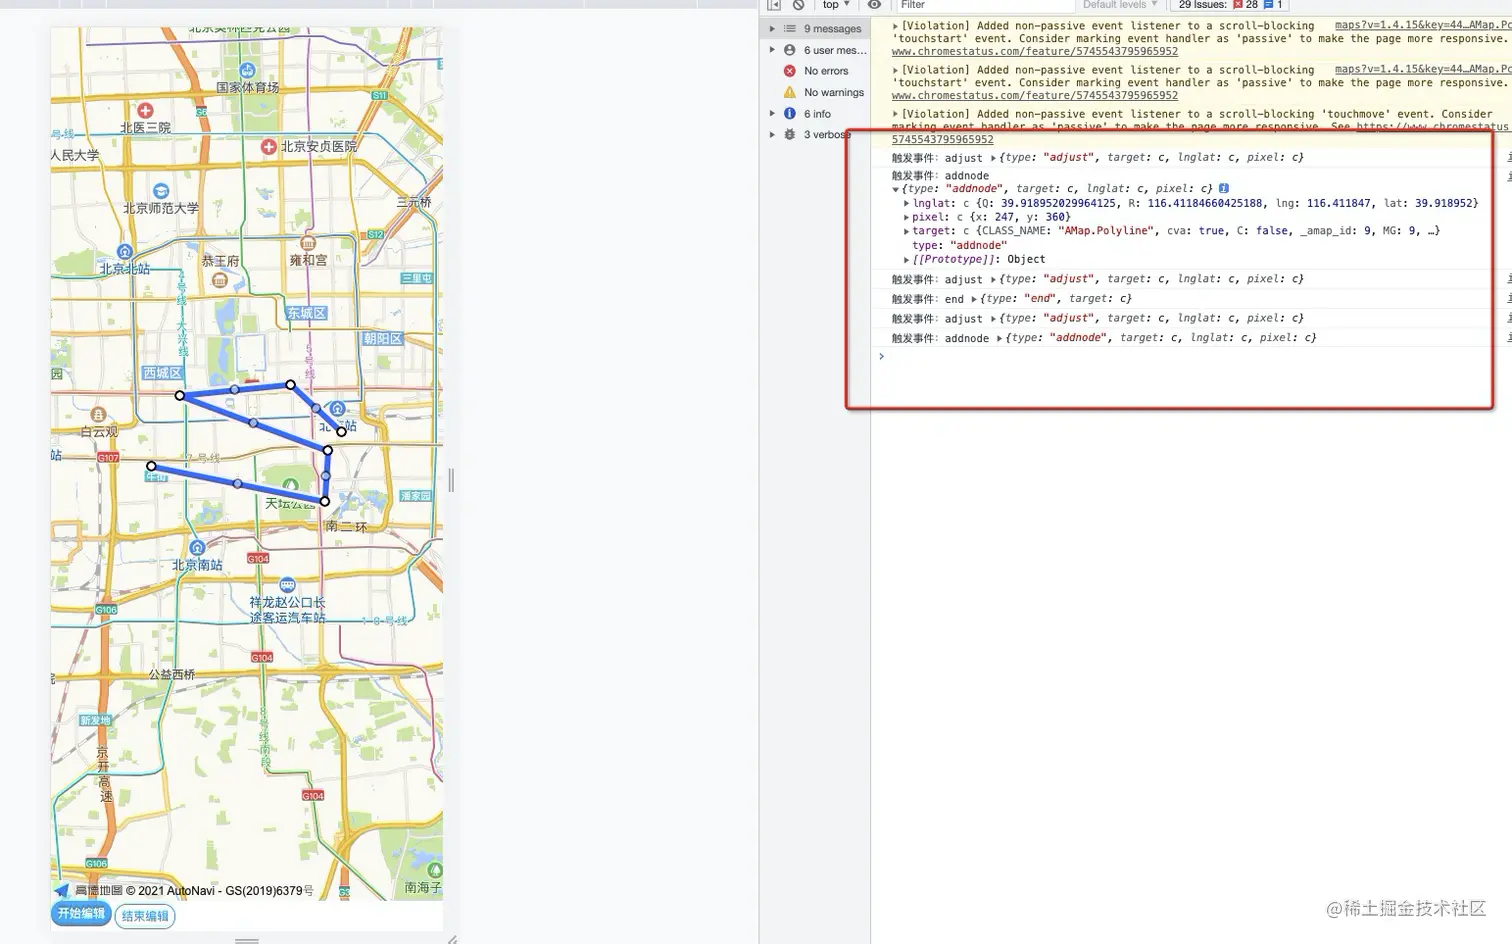Click the blue info icon beside 6 info

(790, 114)
